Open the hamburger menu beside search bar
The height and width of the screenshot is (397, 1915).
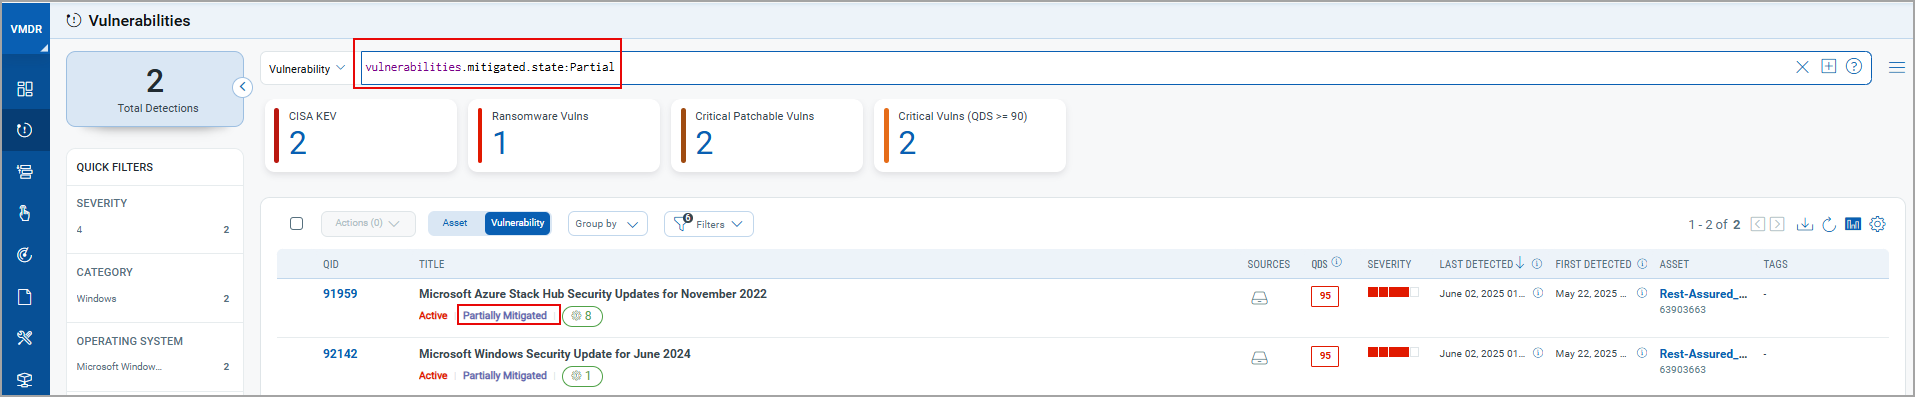coord(1896,67)
